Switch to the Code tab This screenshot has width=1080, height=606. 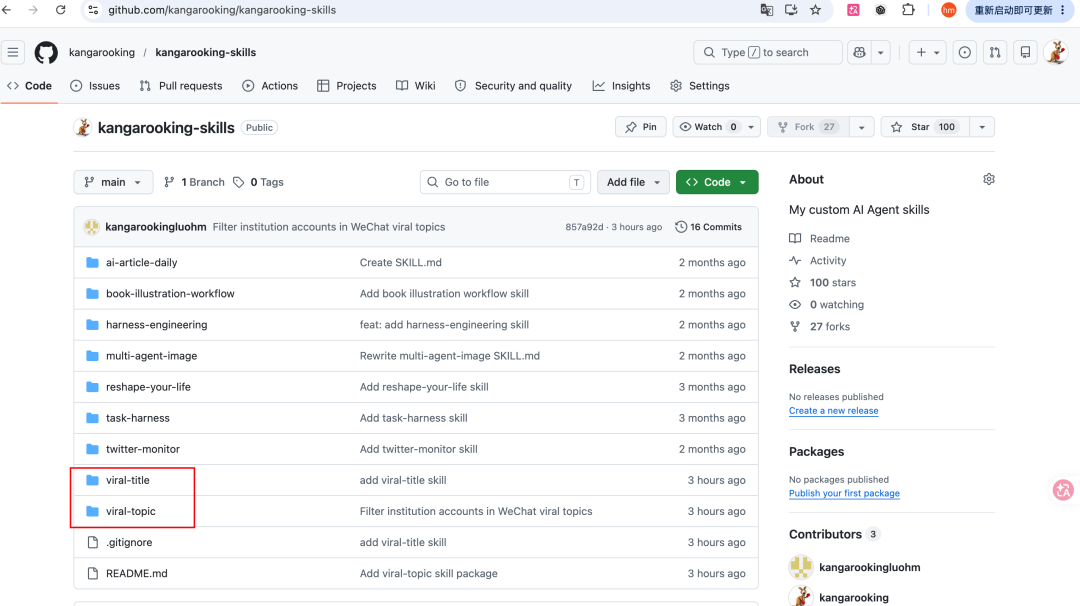(x=30, y=85)
